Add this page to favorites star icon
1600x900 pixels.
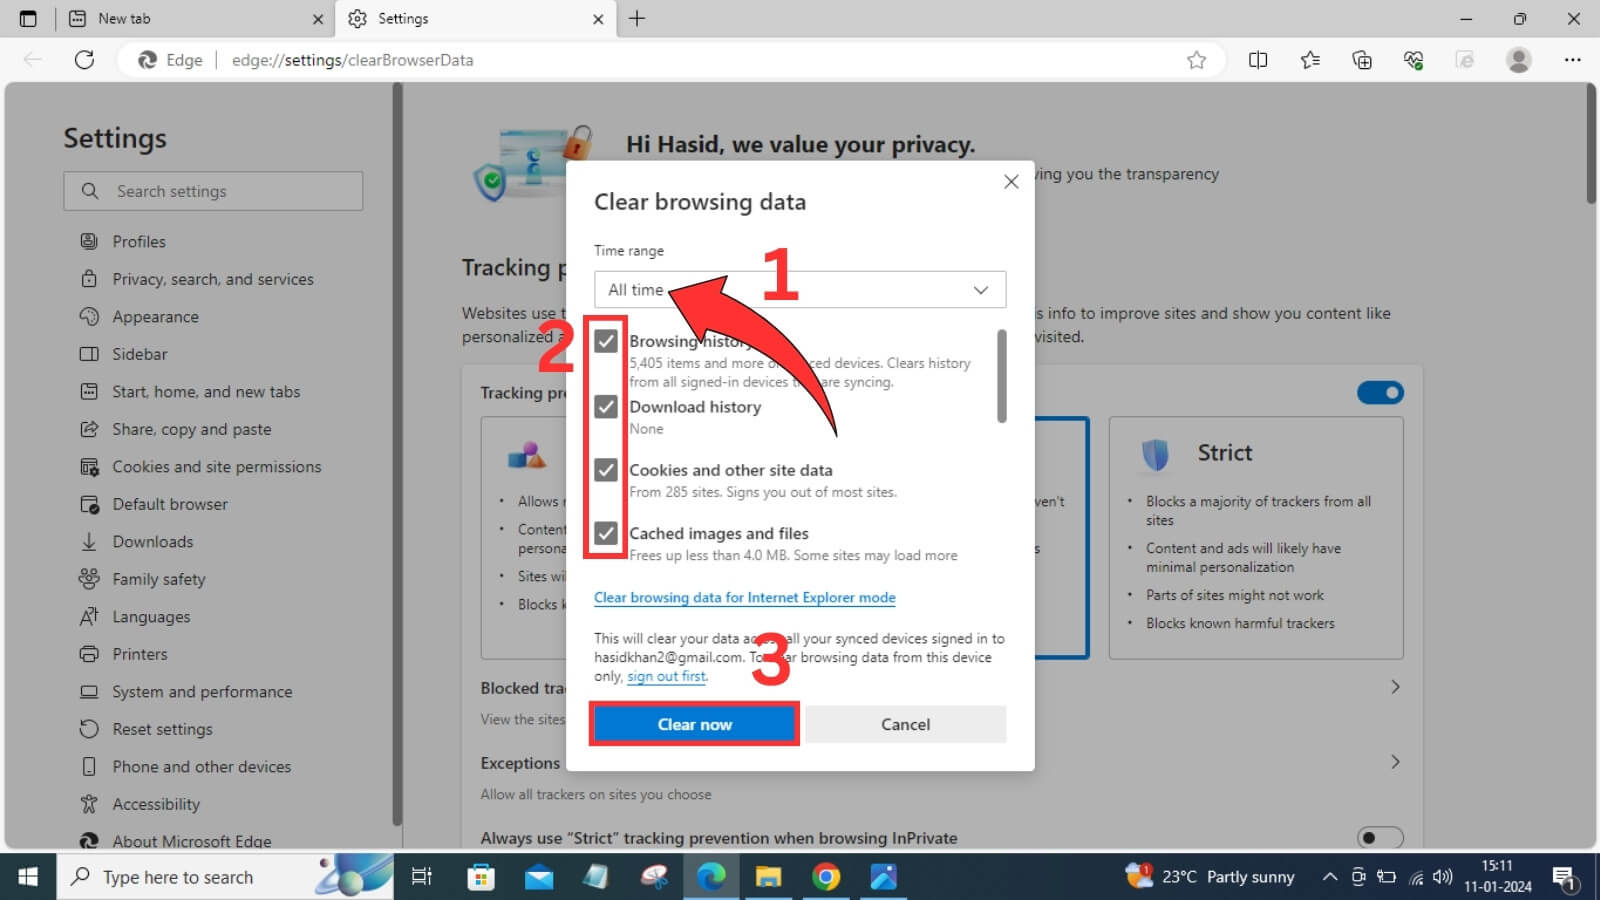[x=1196, y=60]
